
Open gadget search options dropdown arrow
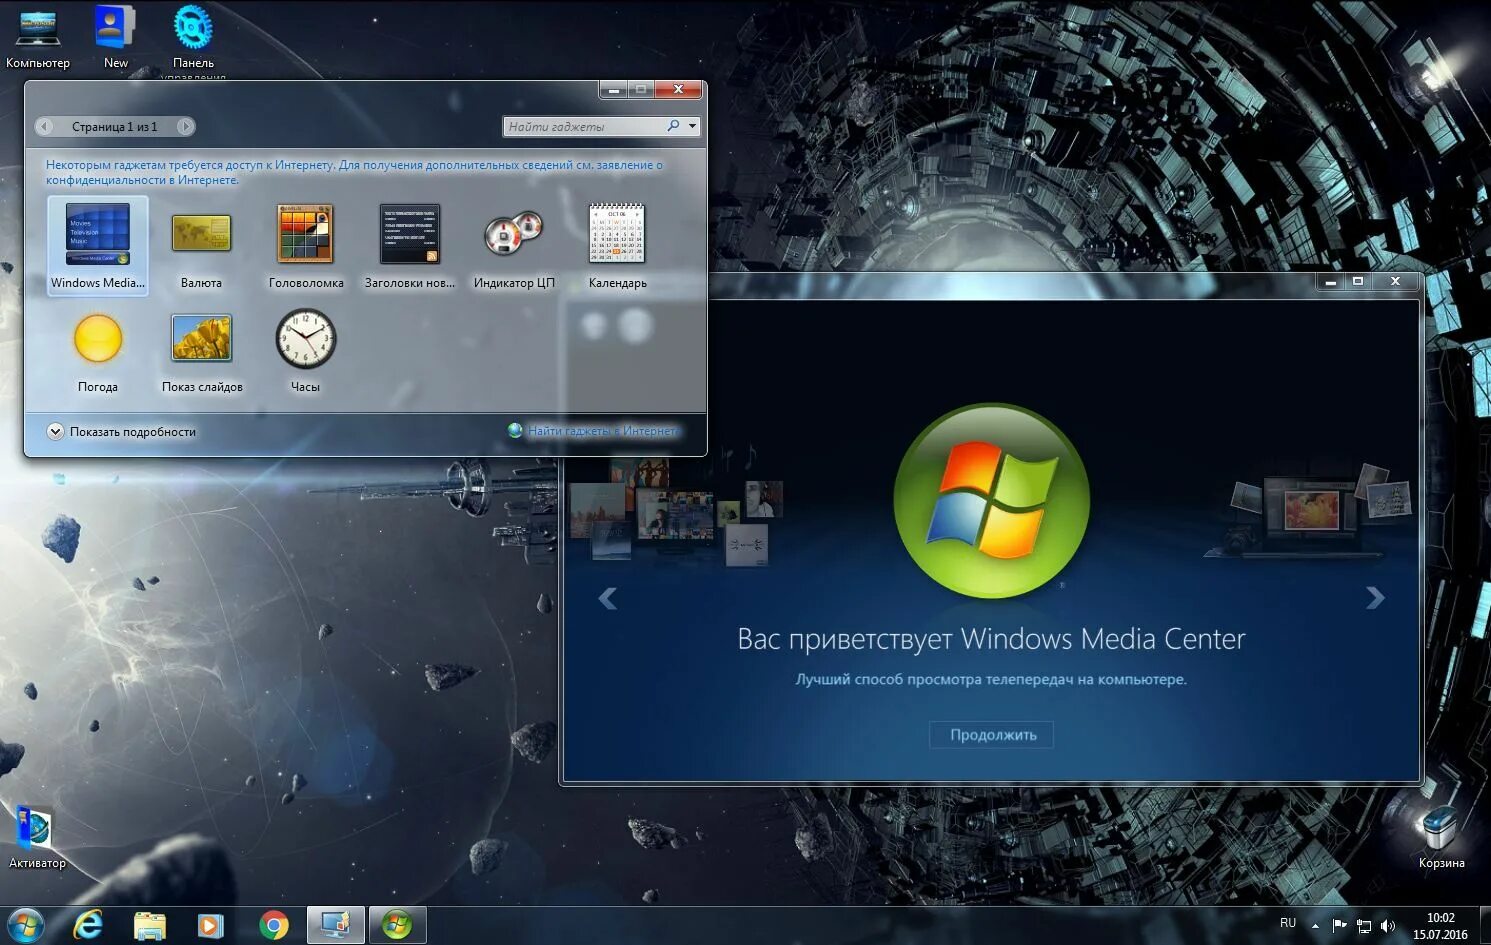692,126
